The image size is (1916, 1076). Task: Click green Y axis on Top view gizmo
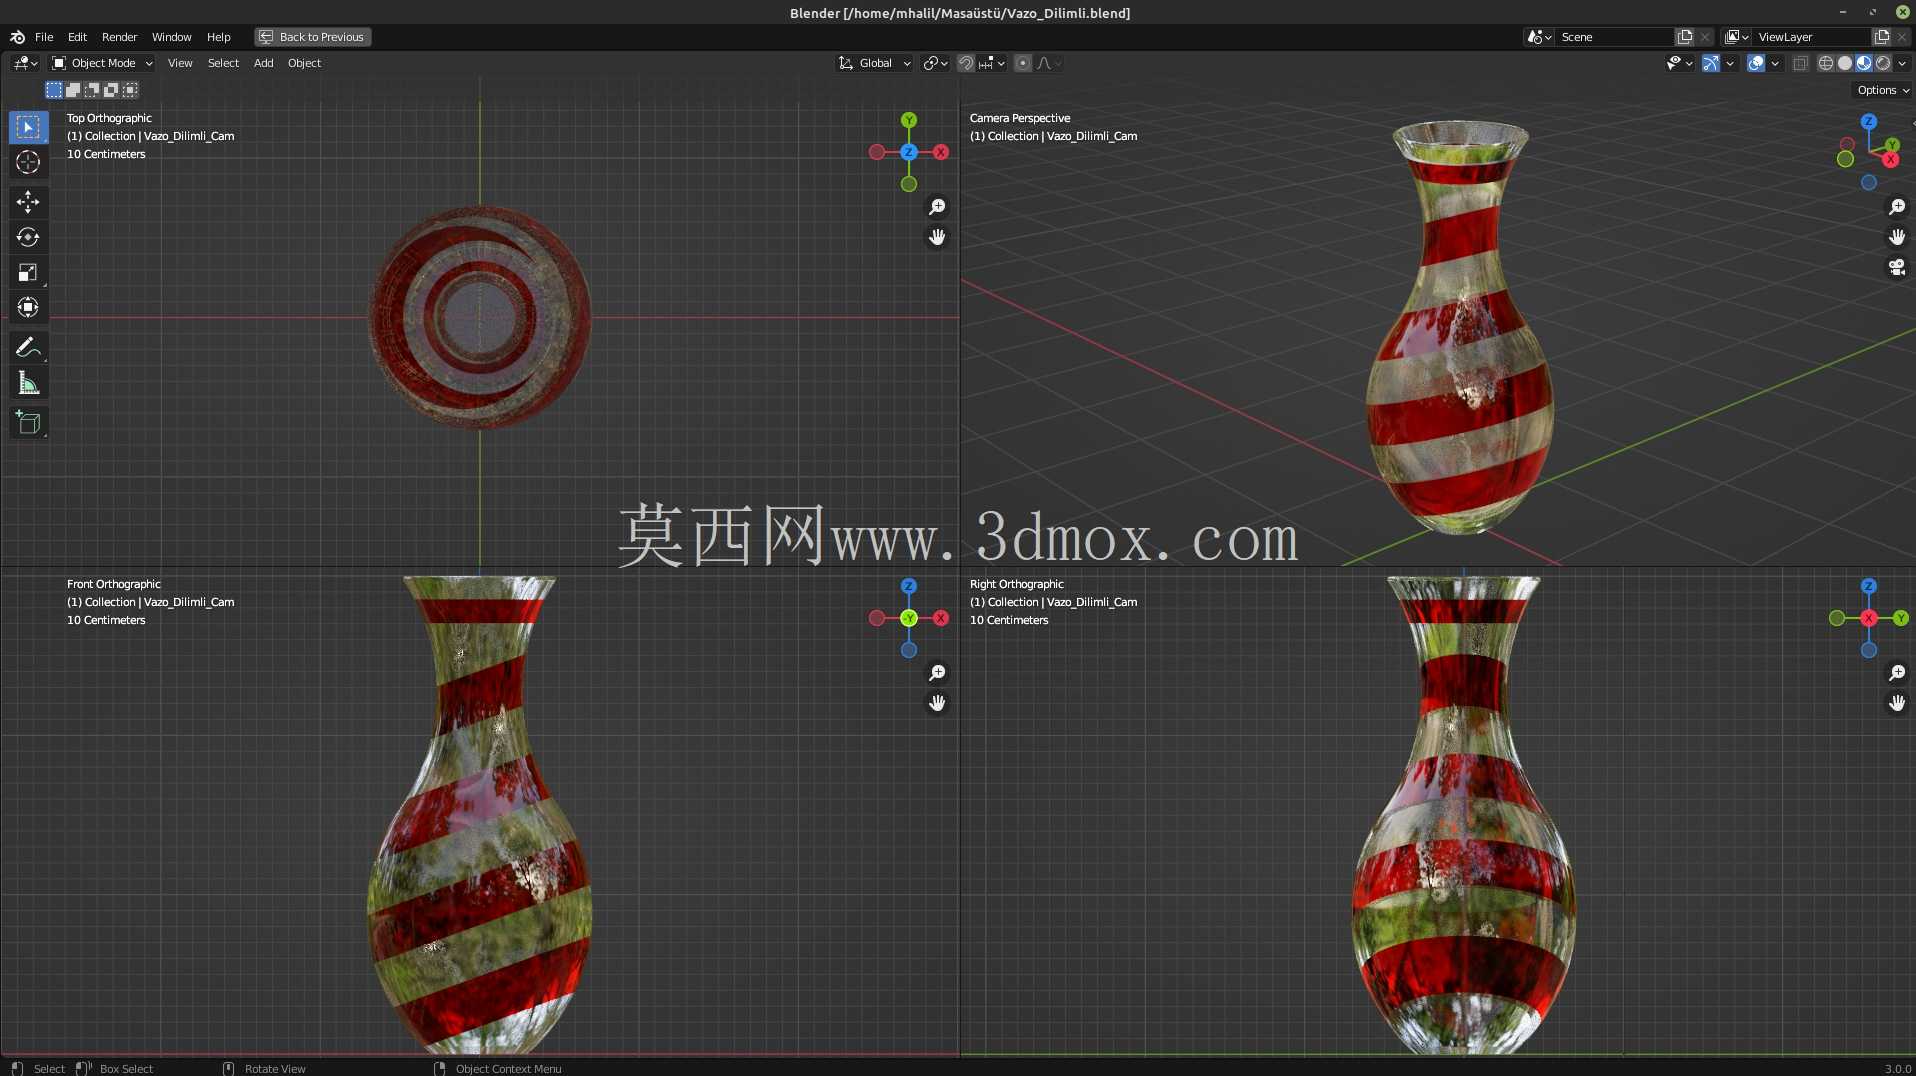pyautogui.click(x=909, y=120)
